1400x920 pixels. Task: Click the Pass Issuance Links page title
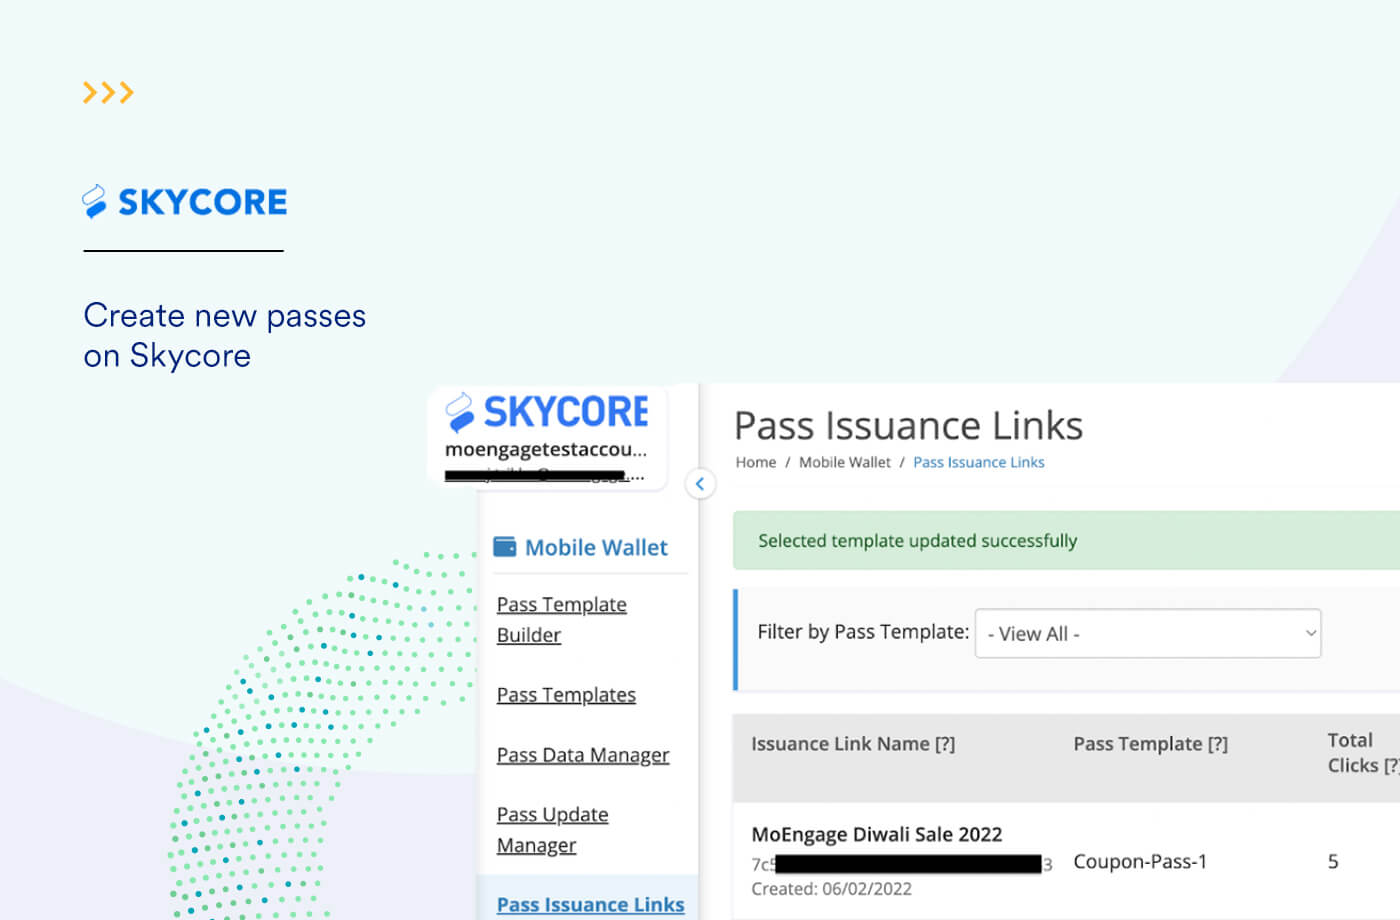(x=909, y=426)
